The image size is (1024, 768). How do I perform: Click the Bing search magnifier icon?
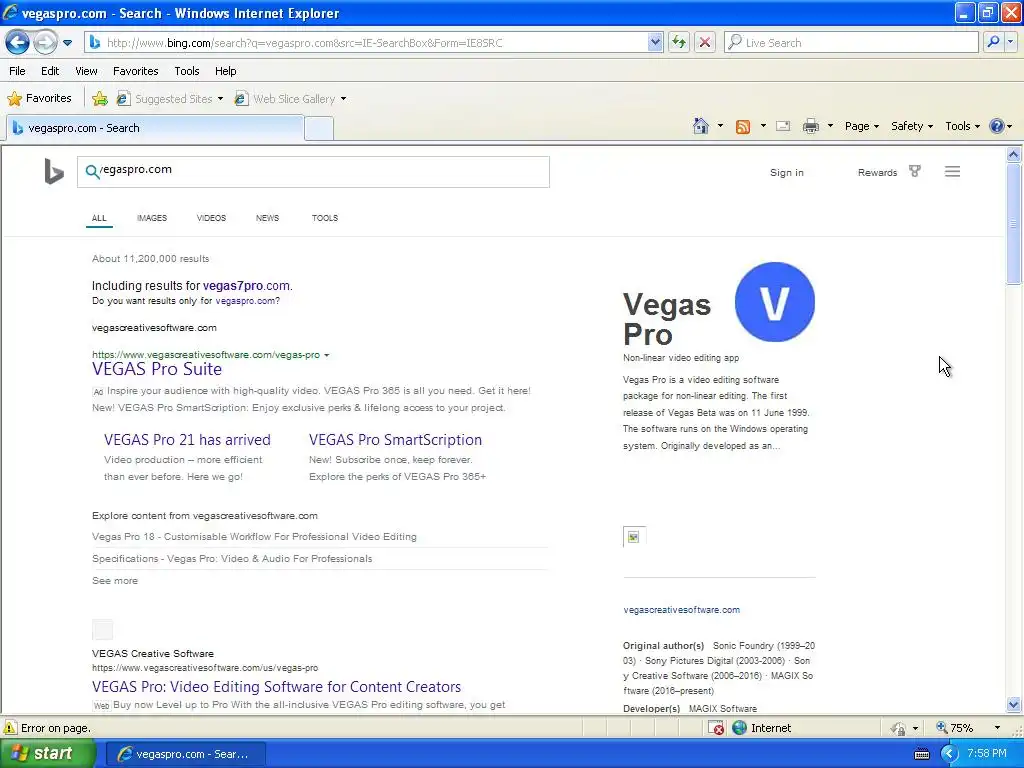[x=92, y=172]
